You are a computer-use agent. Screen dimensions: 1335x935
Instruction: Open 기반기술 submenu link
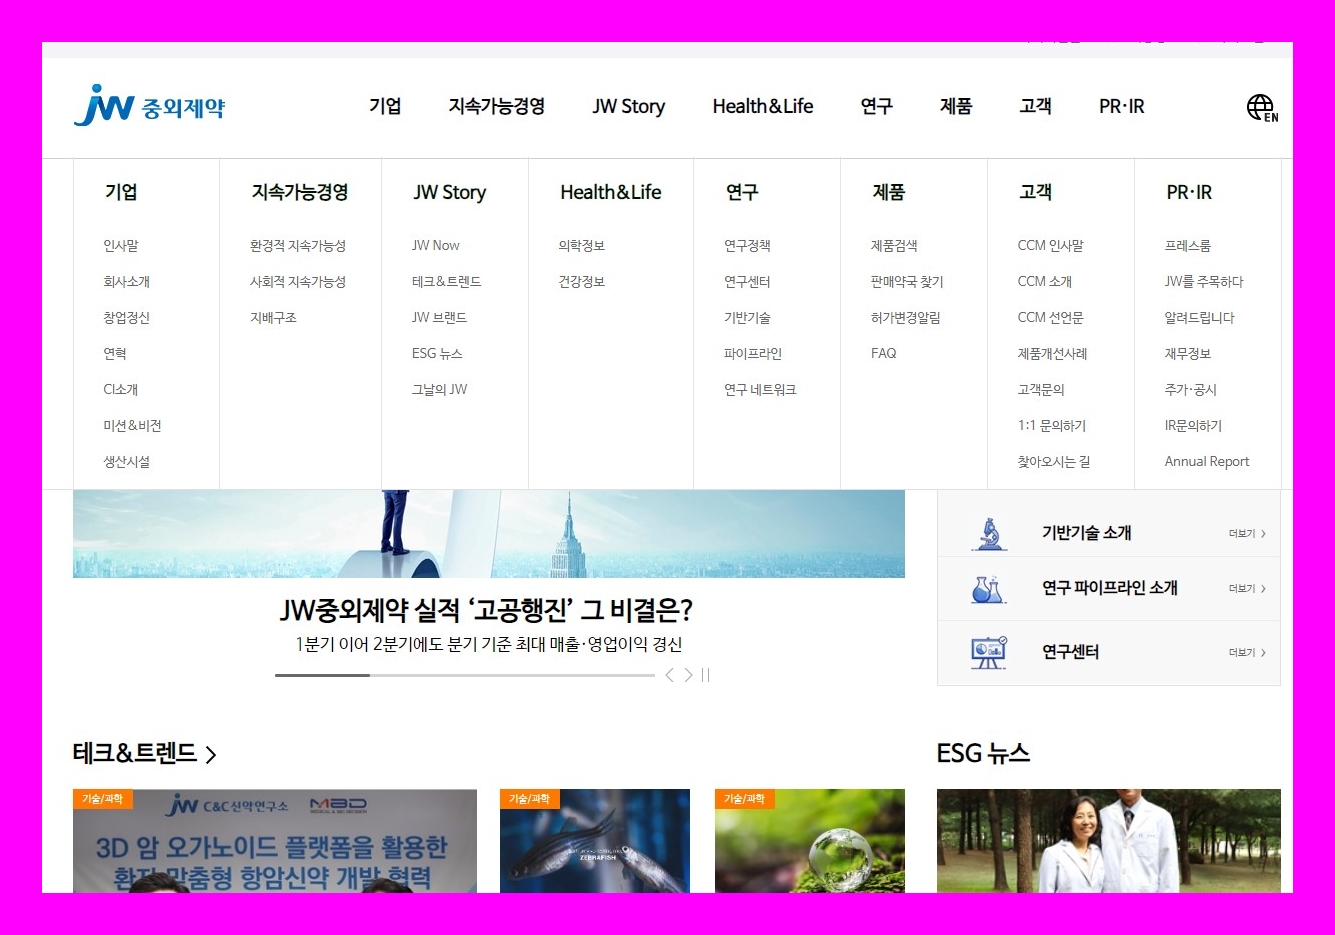point(747,318)
